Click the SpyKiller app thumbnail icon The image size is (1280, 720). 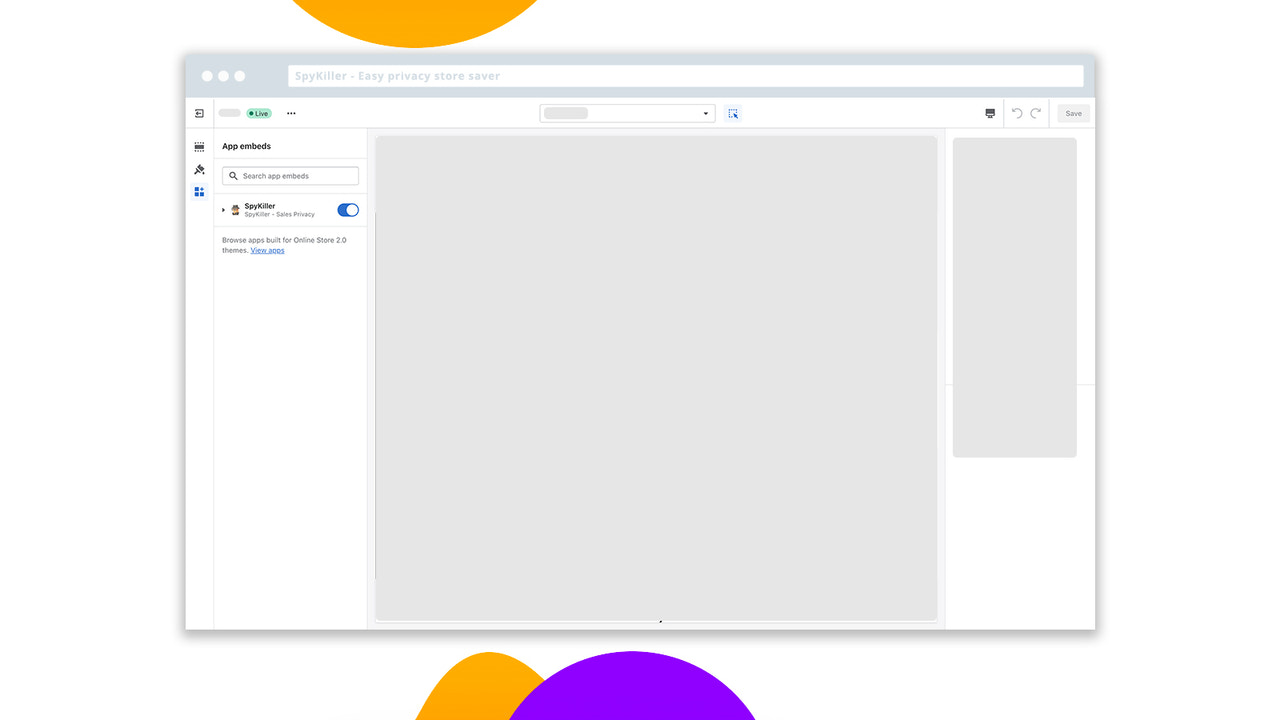tap(234, 209)
